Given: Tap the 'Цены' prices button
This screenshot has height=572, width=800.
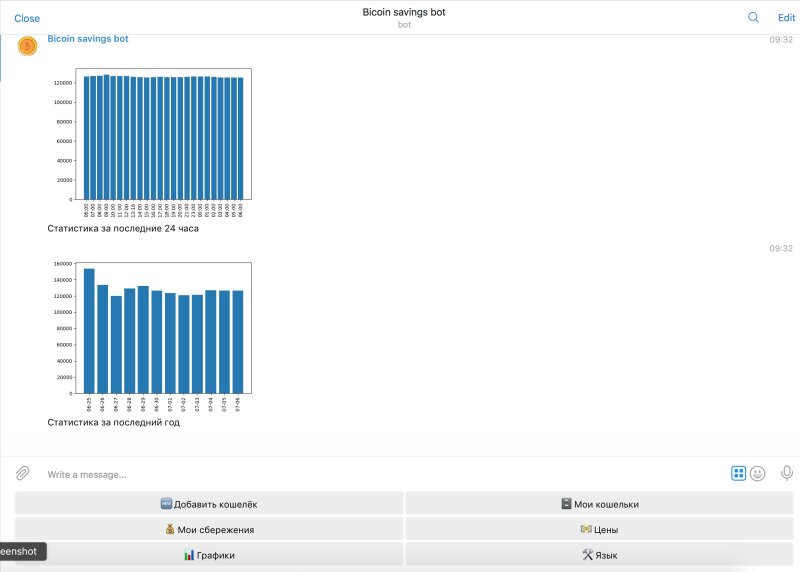Looking at the screenshot, I should [599, 529].
